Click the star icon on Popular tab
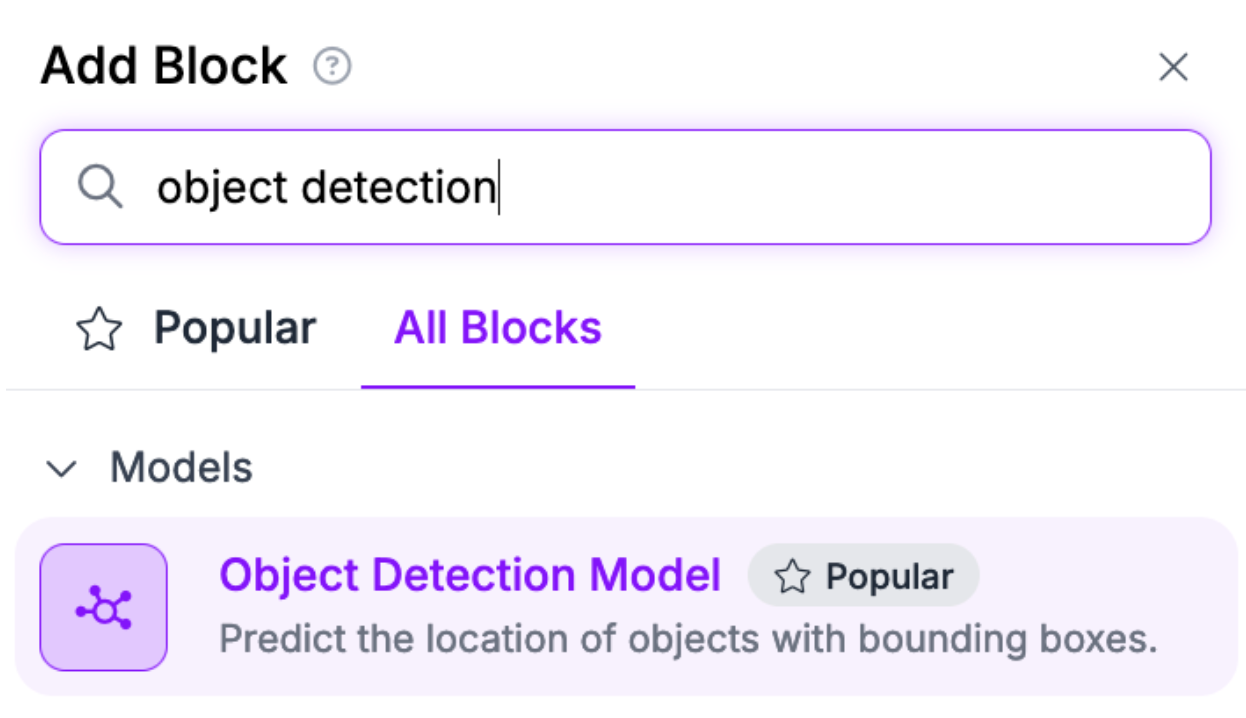 (99, 329)
